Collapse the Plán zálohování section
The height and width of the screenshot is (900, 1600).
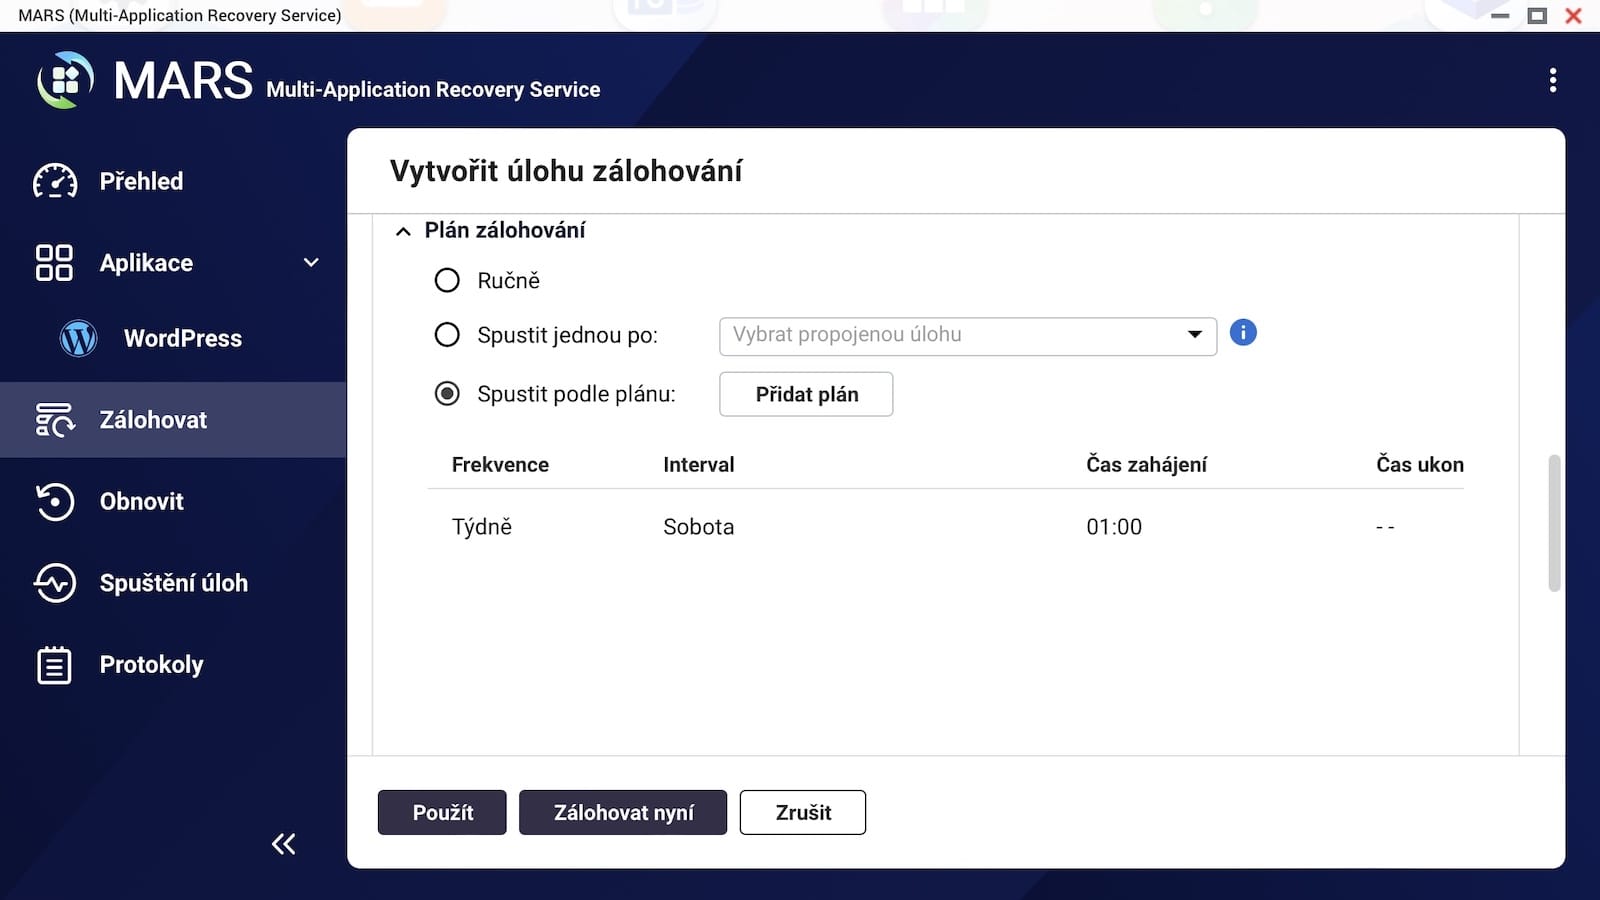403,231
